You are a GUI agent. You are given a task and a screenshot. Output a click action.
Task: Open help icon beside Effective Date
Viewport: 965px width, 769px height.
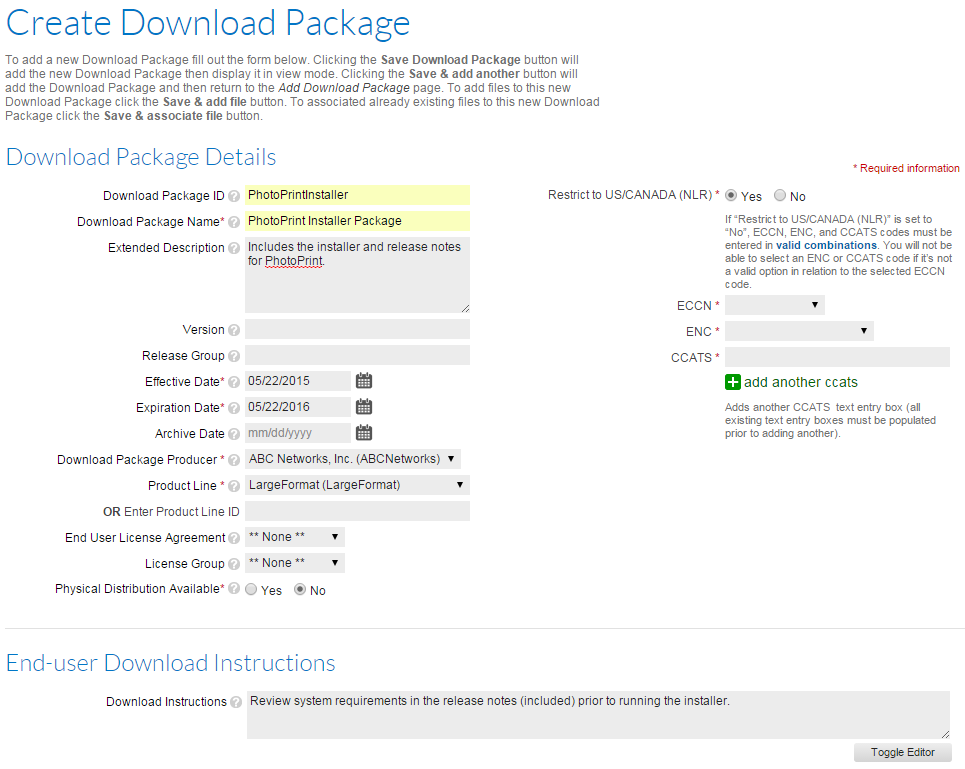[234, 382]
